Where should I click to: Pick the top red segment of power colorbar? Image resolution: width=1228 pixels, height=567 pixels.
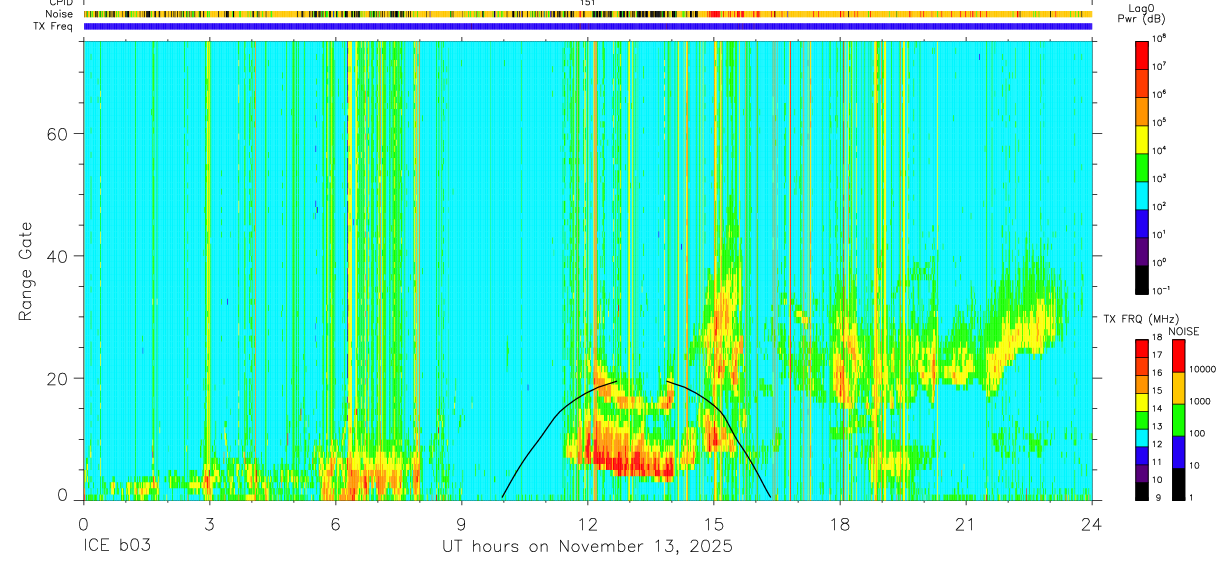1142,54
